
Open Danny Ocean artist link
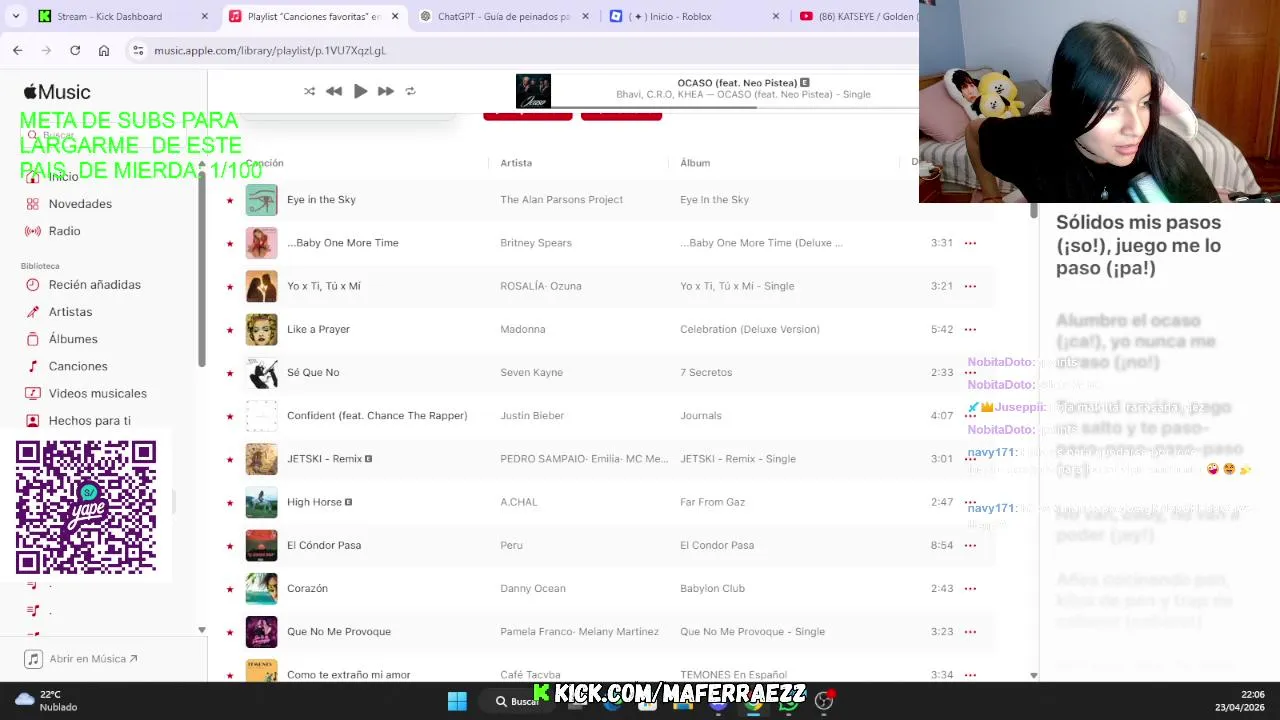[533, 588]
